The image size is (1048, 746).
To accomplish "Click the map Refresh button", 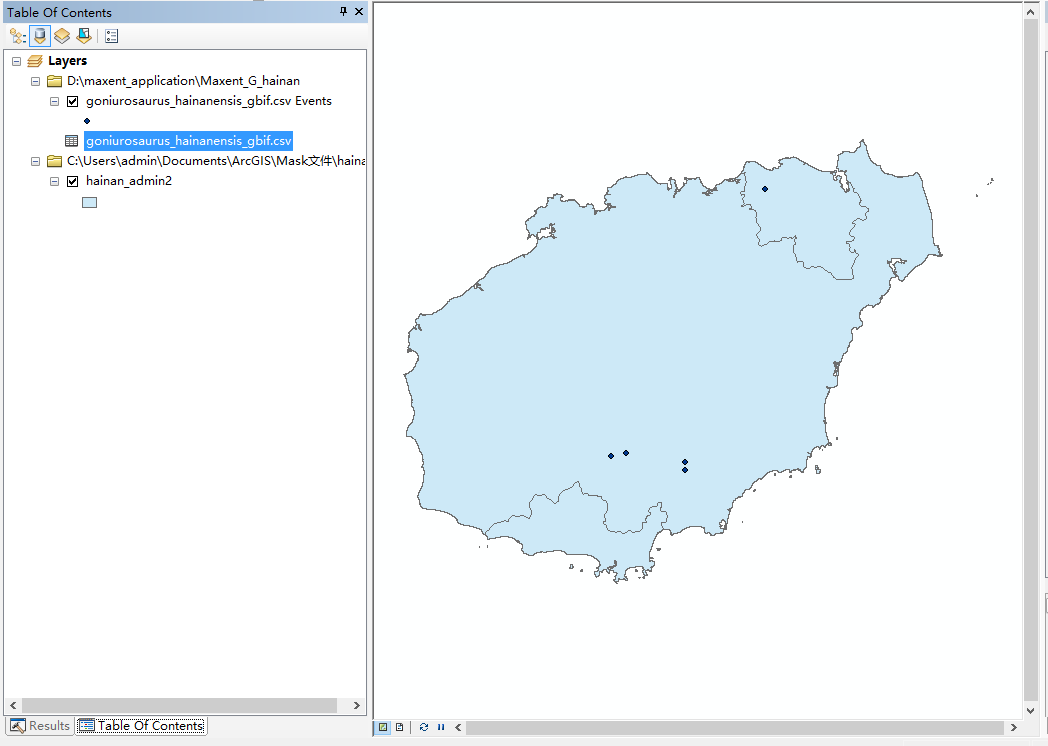I will point(424,727).
